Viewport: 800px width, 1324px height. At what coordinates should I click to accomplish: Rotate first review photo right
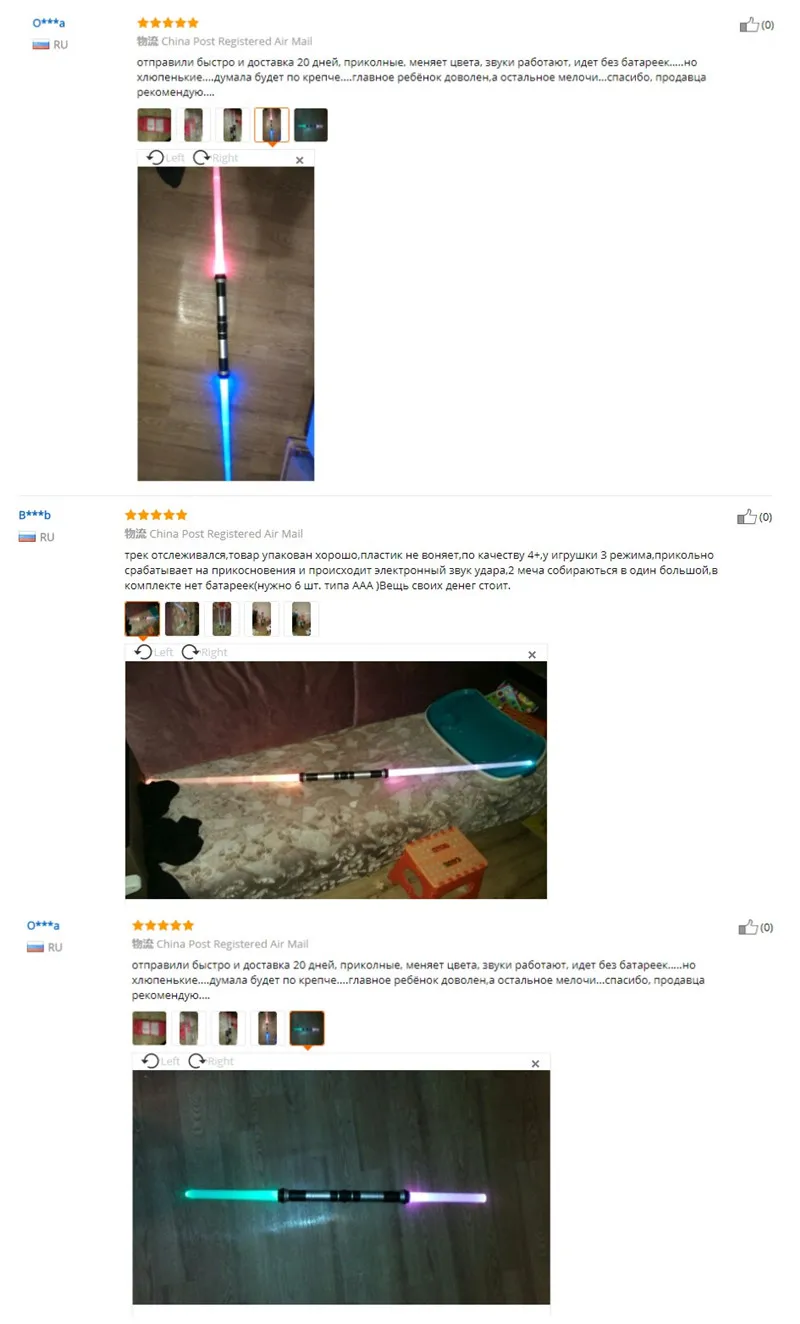coord(215,157)
